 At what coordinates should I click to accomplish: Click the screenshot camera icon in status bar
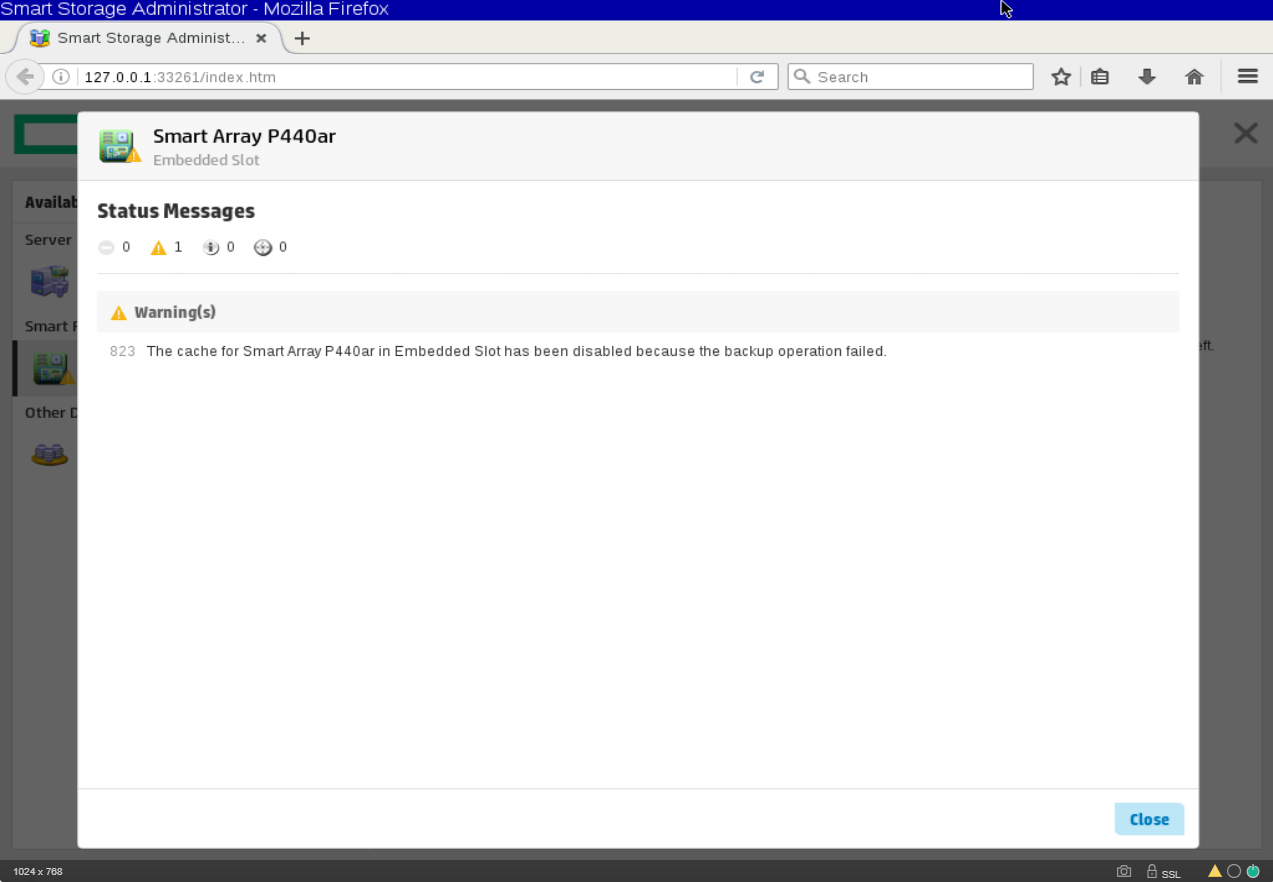click(1124, 872)
